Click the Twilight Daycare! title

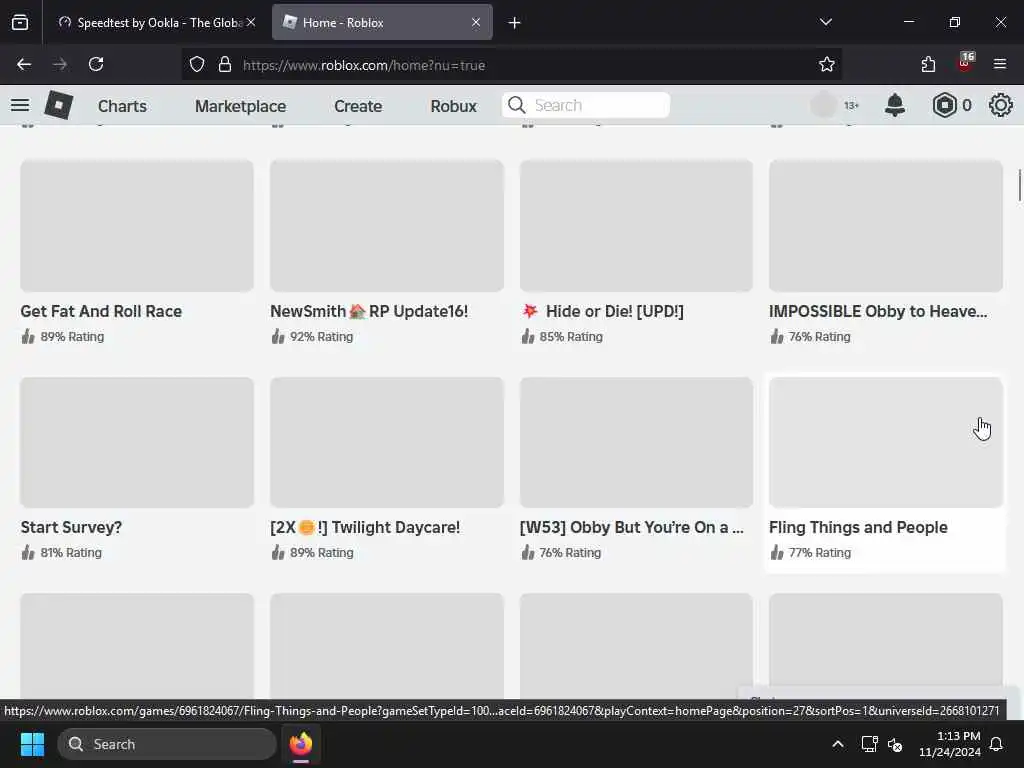[365, 528]
